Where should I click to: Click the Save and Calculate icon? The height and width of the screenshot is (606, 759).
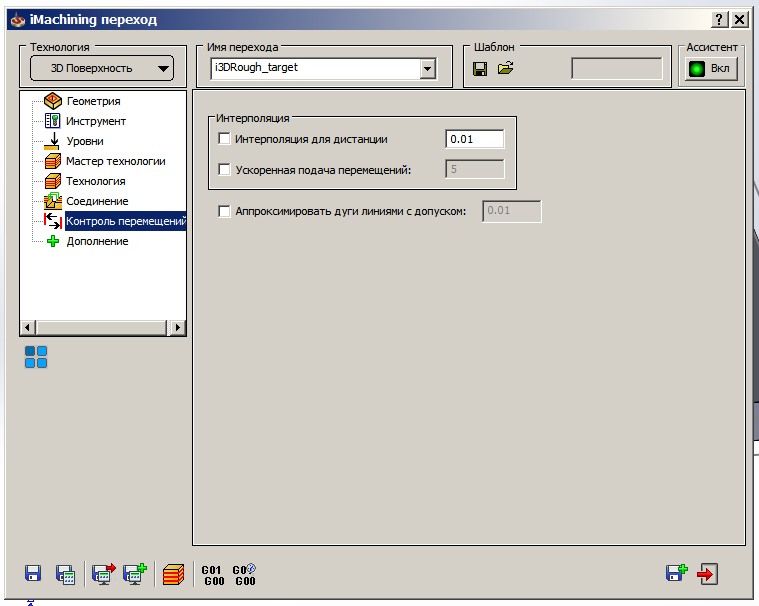[65, 574]
